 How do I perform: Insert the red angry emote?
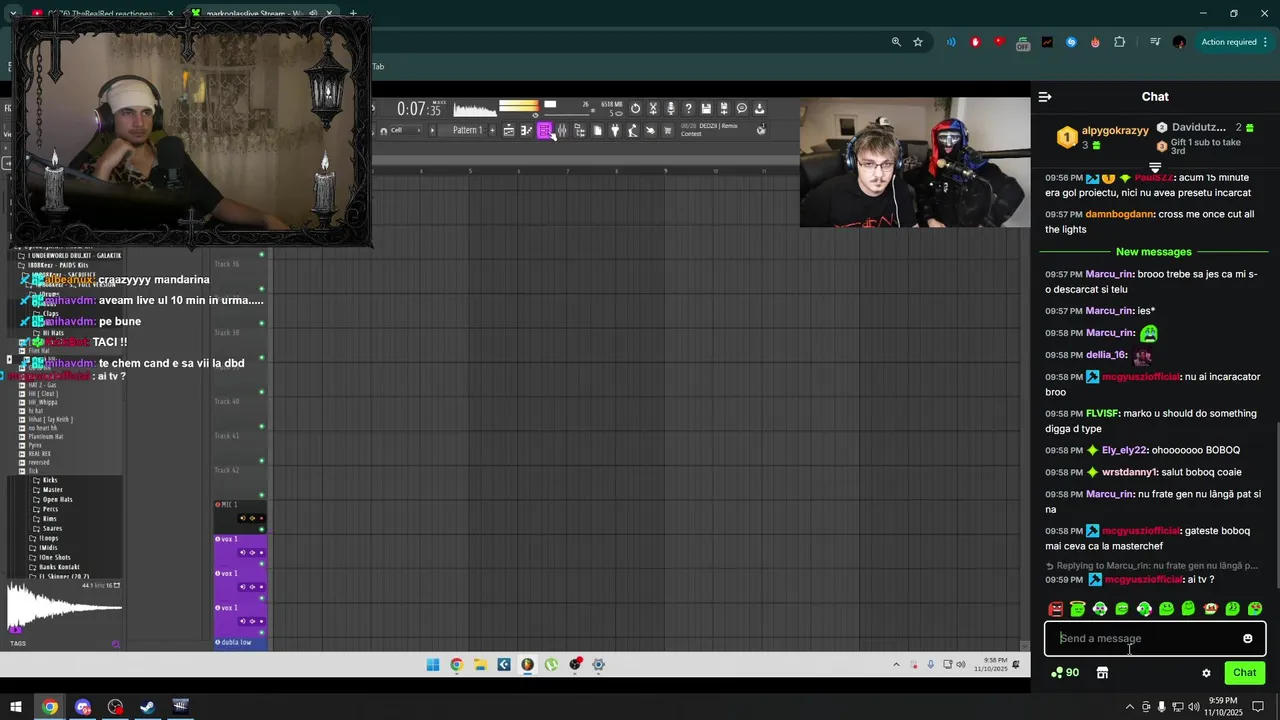1055,609
